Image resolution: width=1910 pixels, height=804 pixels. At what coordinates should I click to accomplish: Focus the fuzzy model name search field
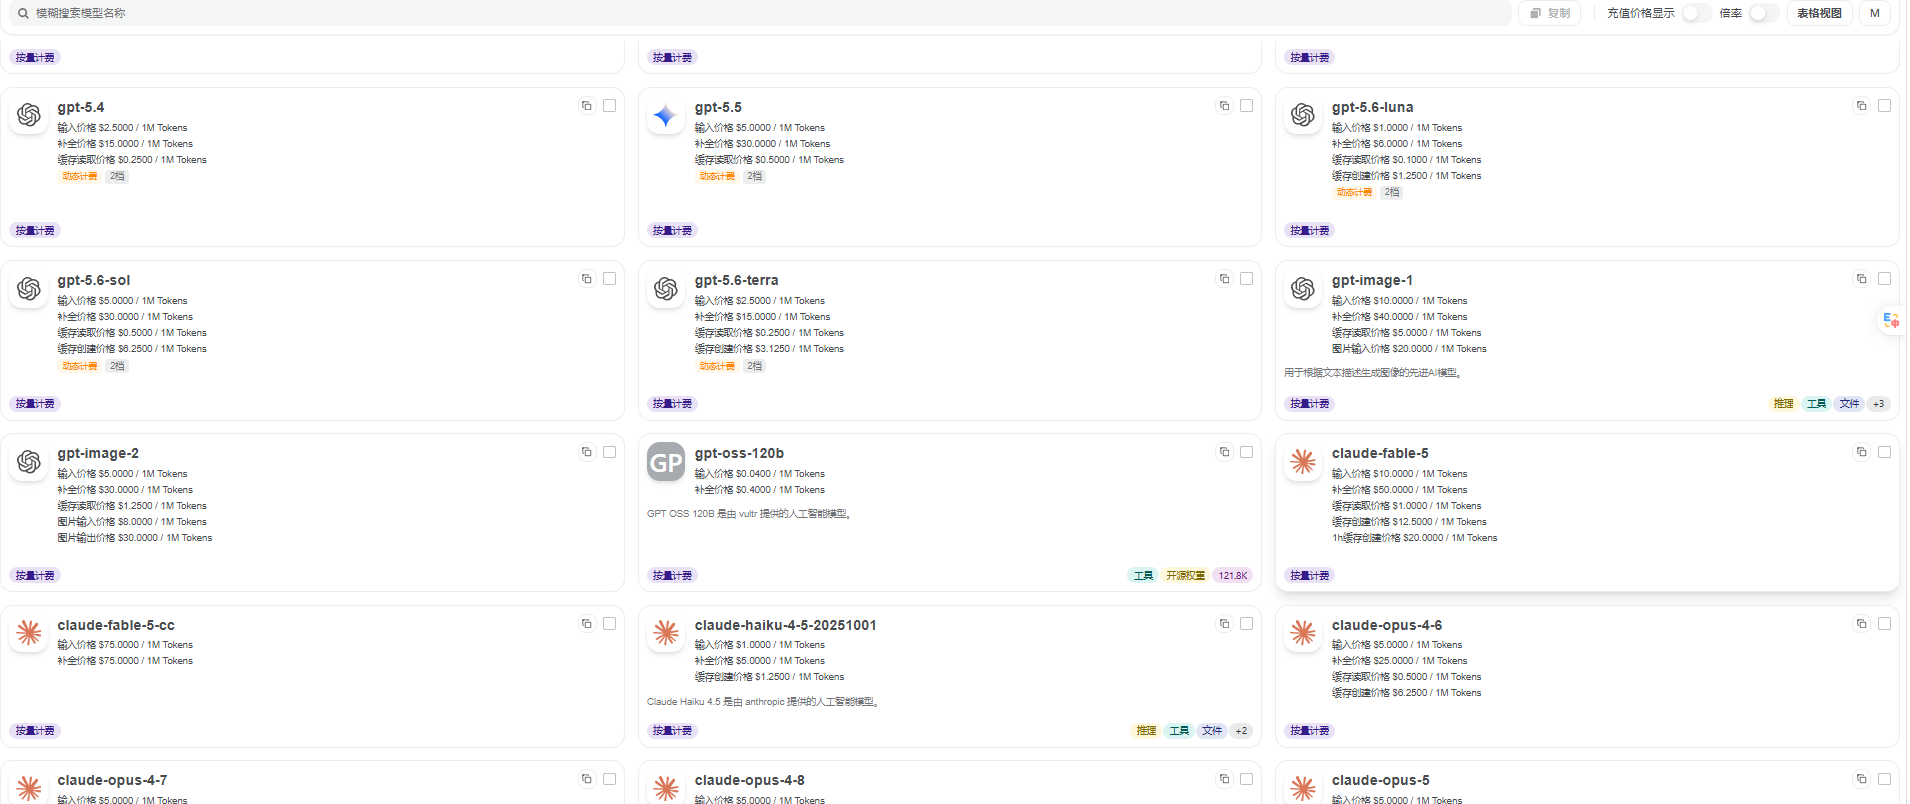pos(760,13)
